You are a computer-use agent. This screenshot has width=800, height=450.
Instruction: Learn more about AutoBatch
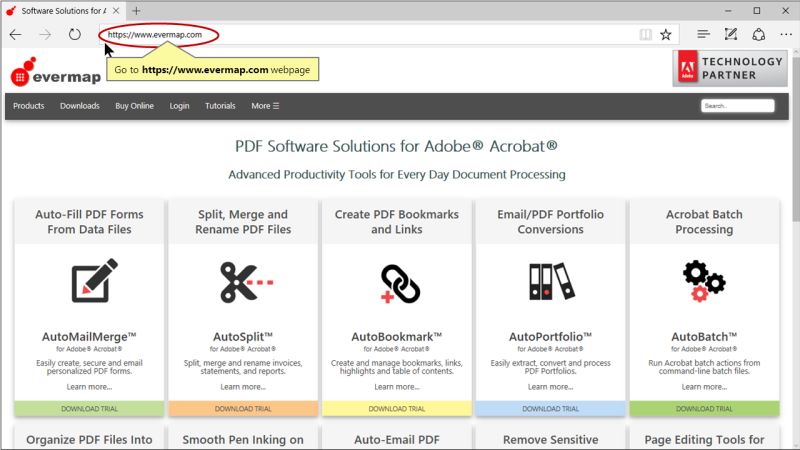[x=704, y=387]
